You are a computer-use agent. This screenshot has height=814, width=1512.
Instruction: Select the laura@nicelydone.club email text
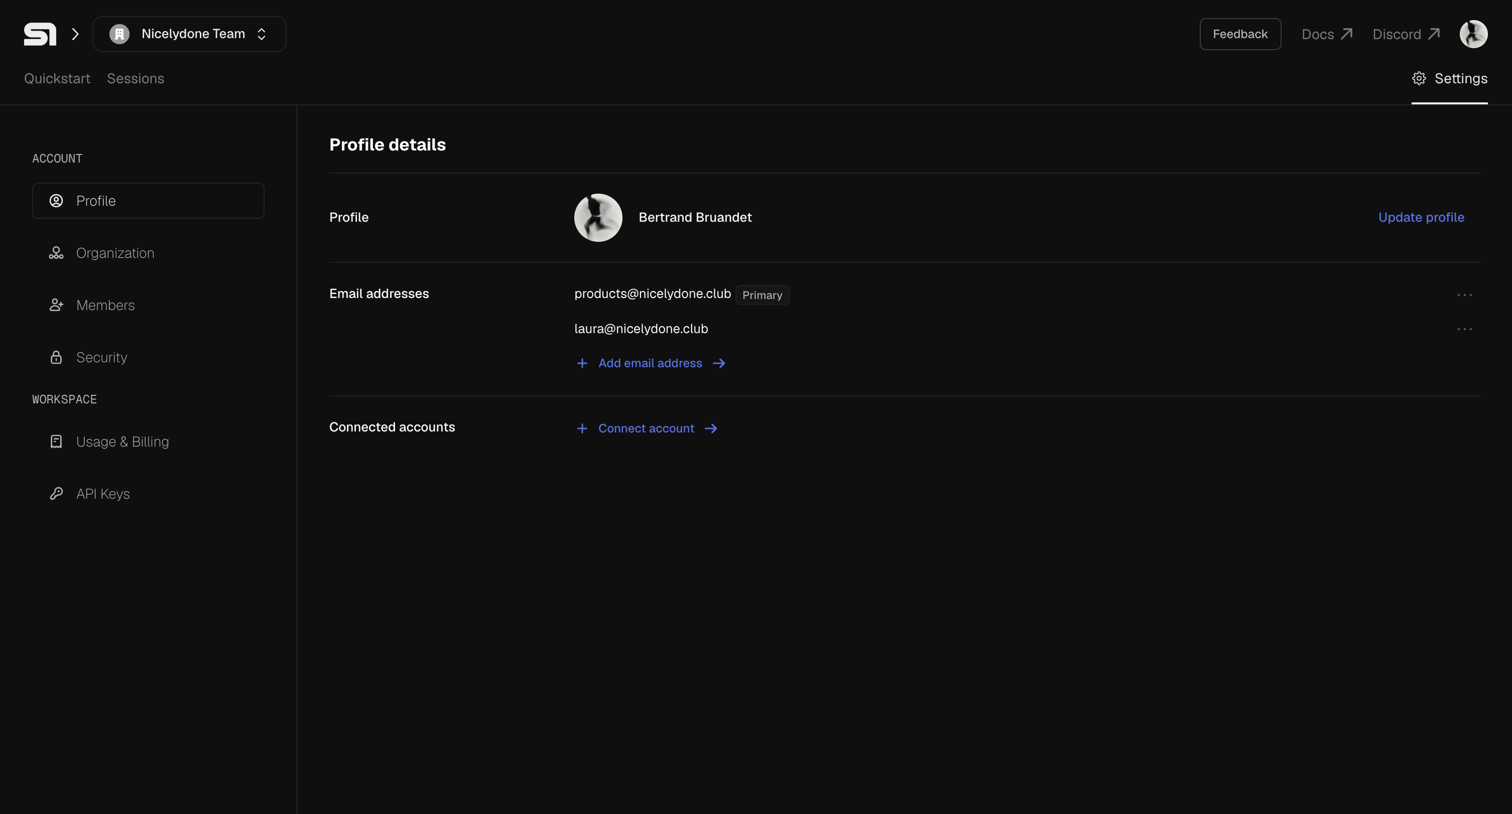pyautogui.click(x=641, y=329)
